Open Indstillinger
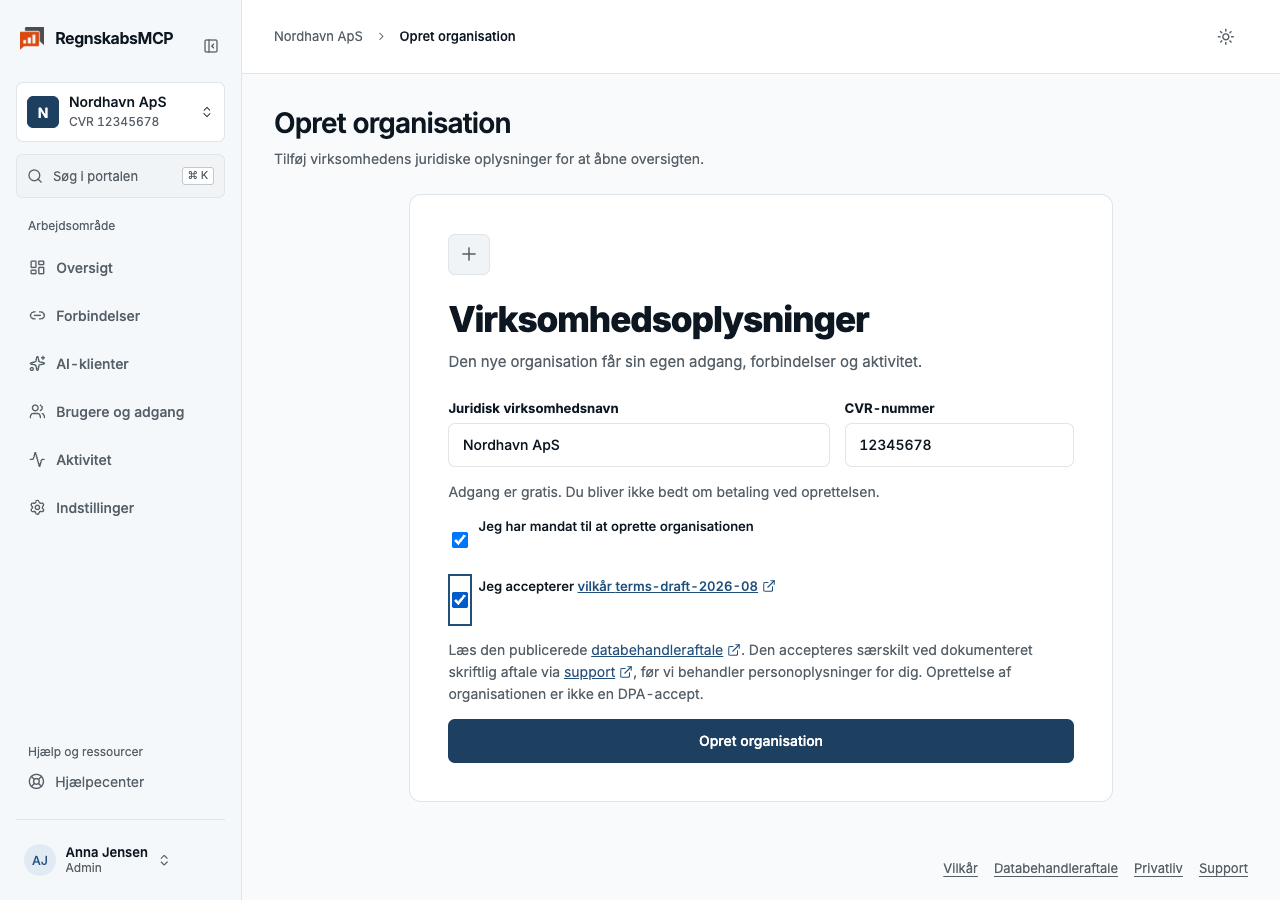Screen dimensions: 1280x900 tap(120, 508)
